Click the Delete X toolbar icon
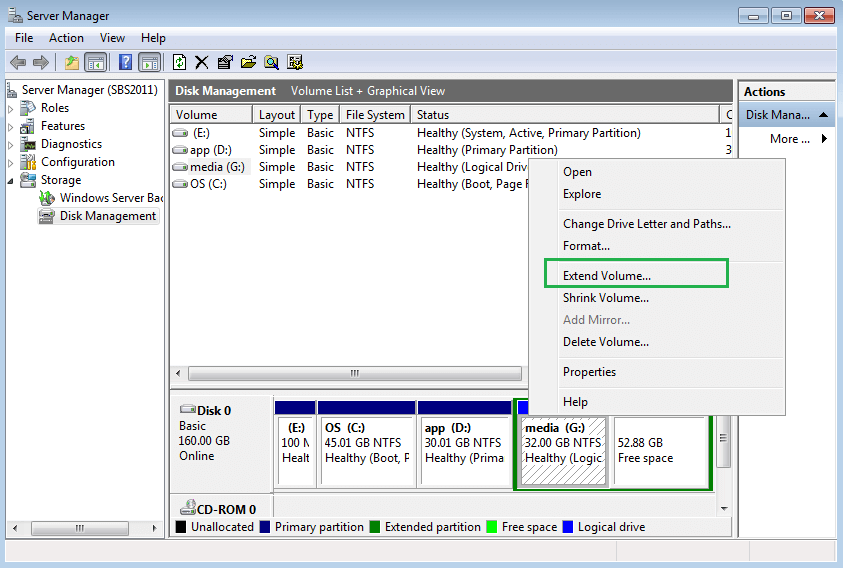843x568 pixels. (x=202, y=62)
